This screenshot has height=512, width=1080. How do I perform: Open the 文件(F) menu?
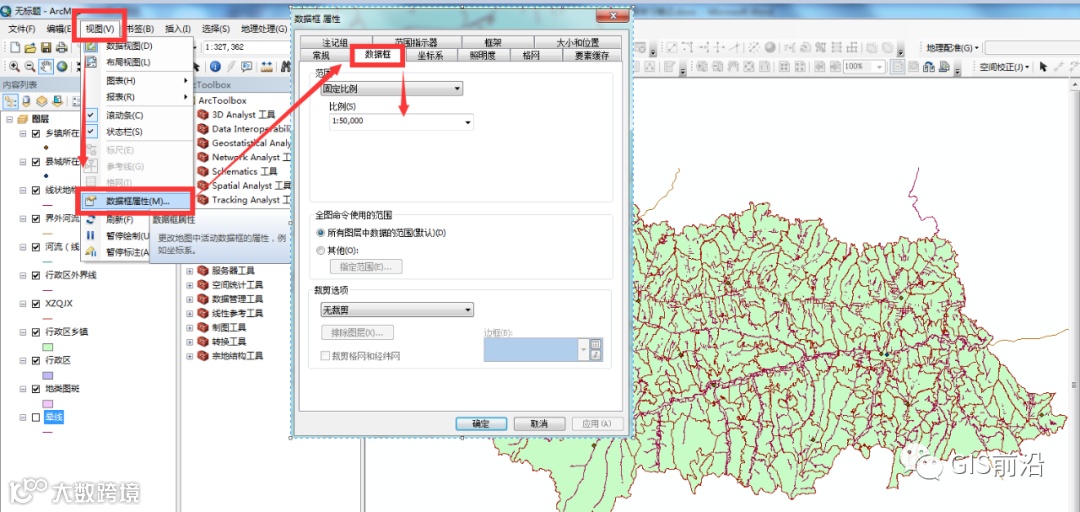tap(21, 28)
